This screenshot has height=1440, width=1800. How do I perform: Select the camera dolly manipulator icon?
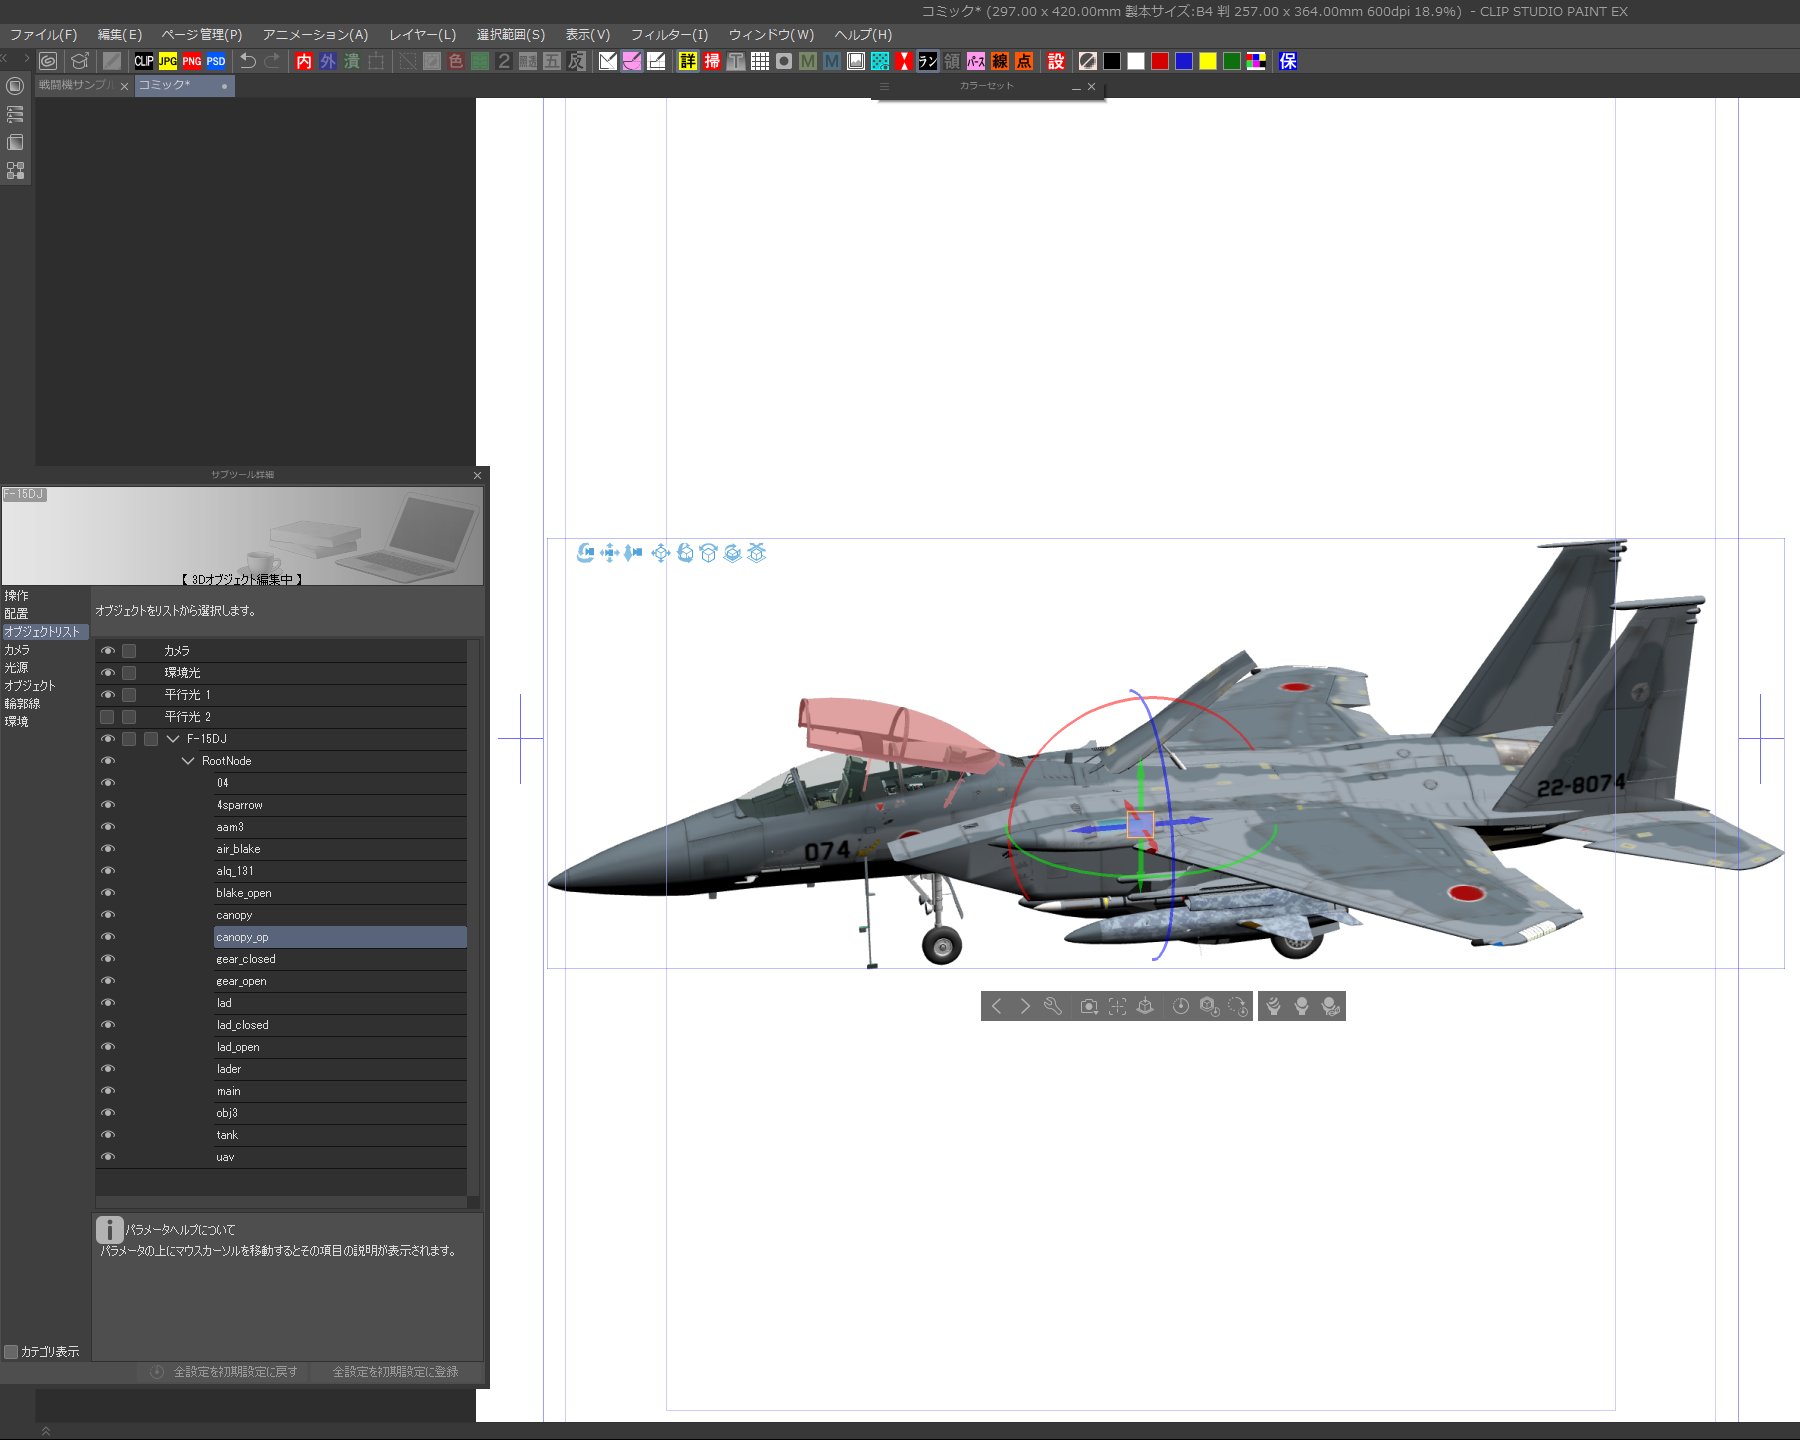point(634,553)
